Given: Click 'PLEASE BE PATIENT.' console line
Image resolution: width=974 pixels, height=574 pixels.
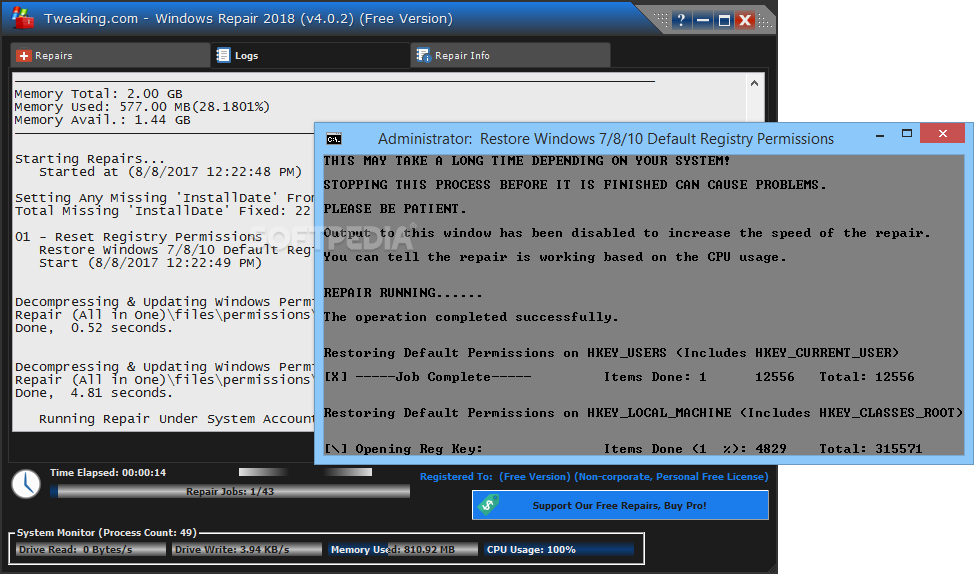Looking at the screenshot, I should point(394,209).
